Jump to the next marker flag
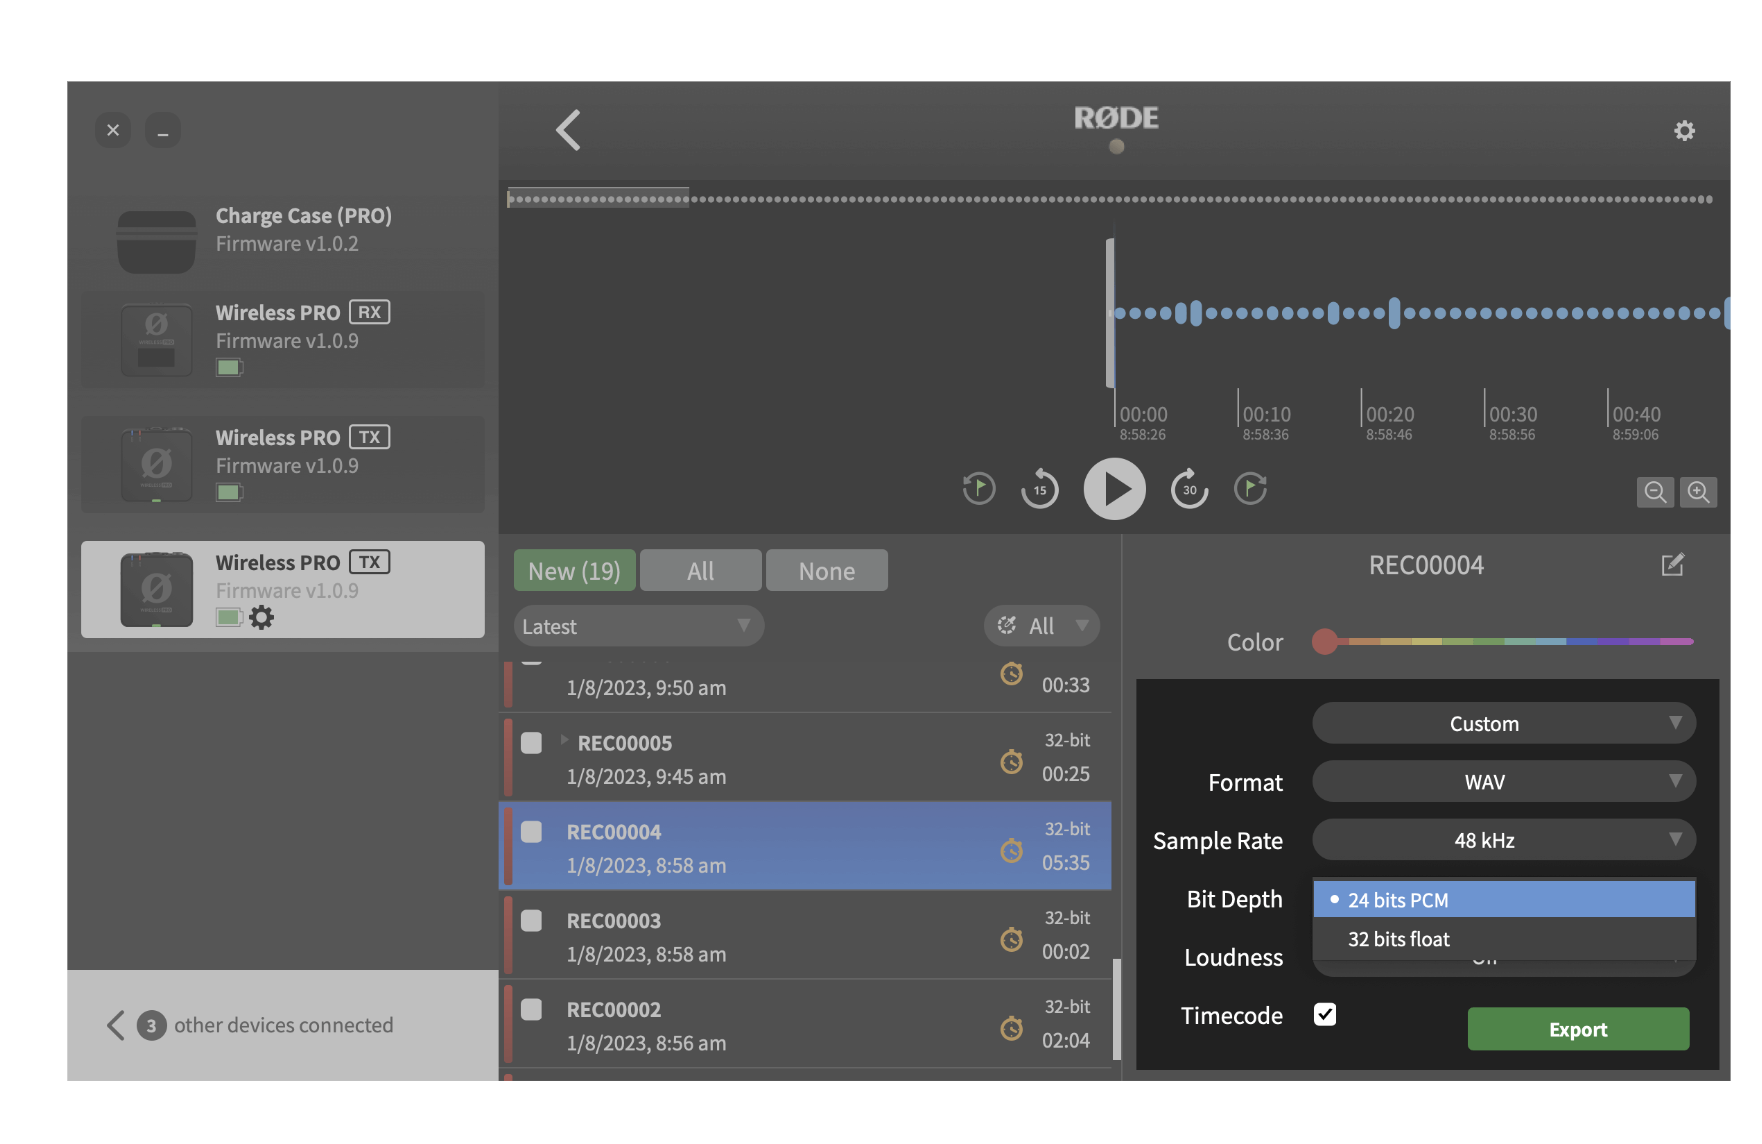1762x1144 pixels. click(x=1250, y=489)
